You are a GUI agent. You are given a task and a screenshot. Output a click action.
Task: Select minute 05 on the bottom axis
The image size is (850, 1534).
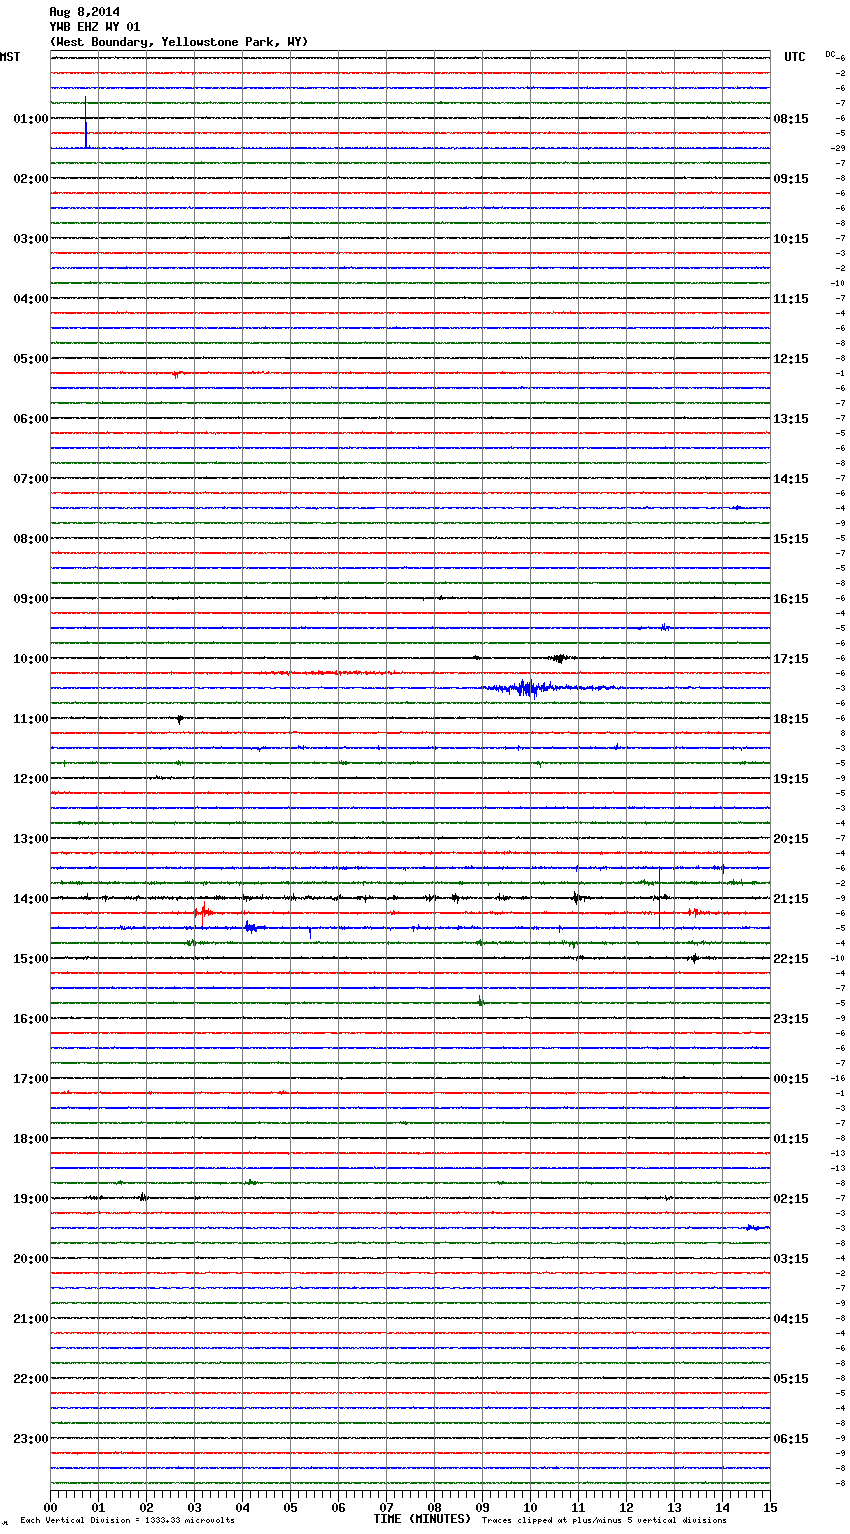[290, 1507]
